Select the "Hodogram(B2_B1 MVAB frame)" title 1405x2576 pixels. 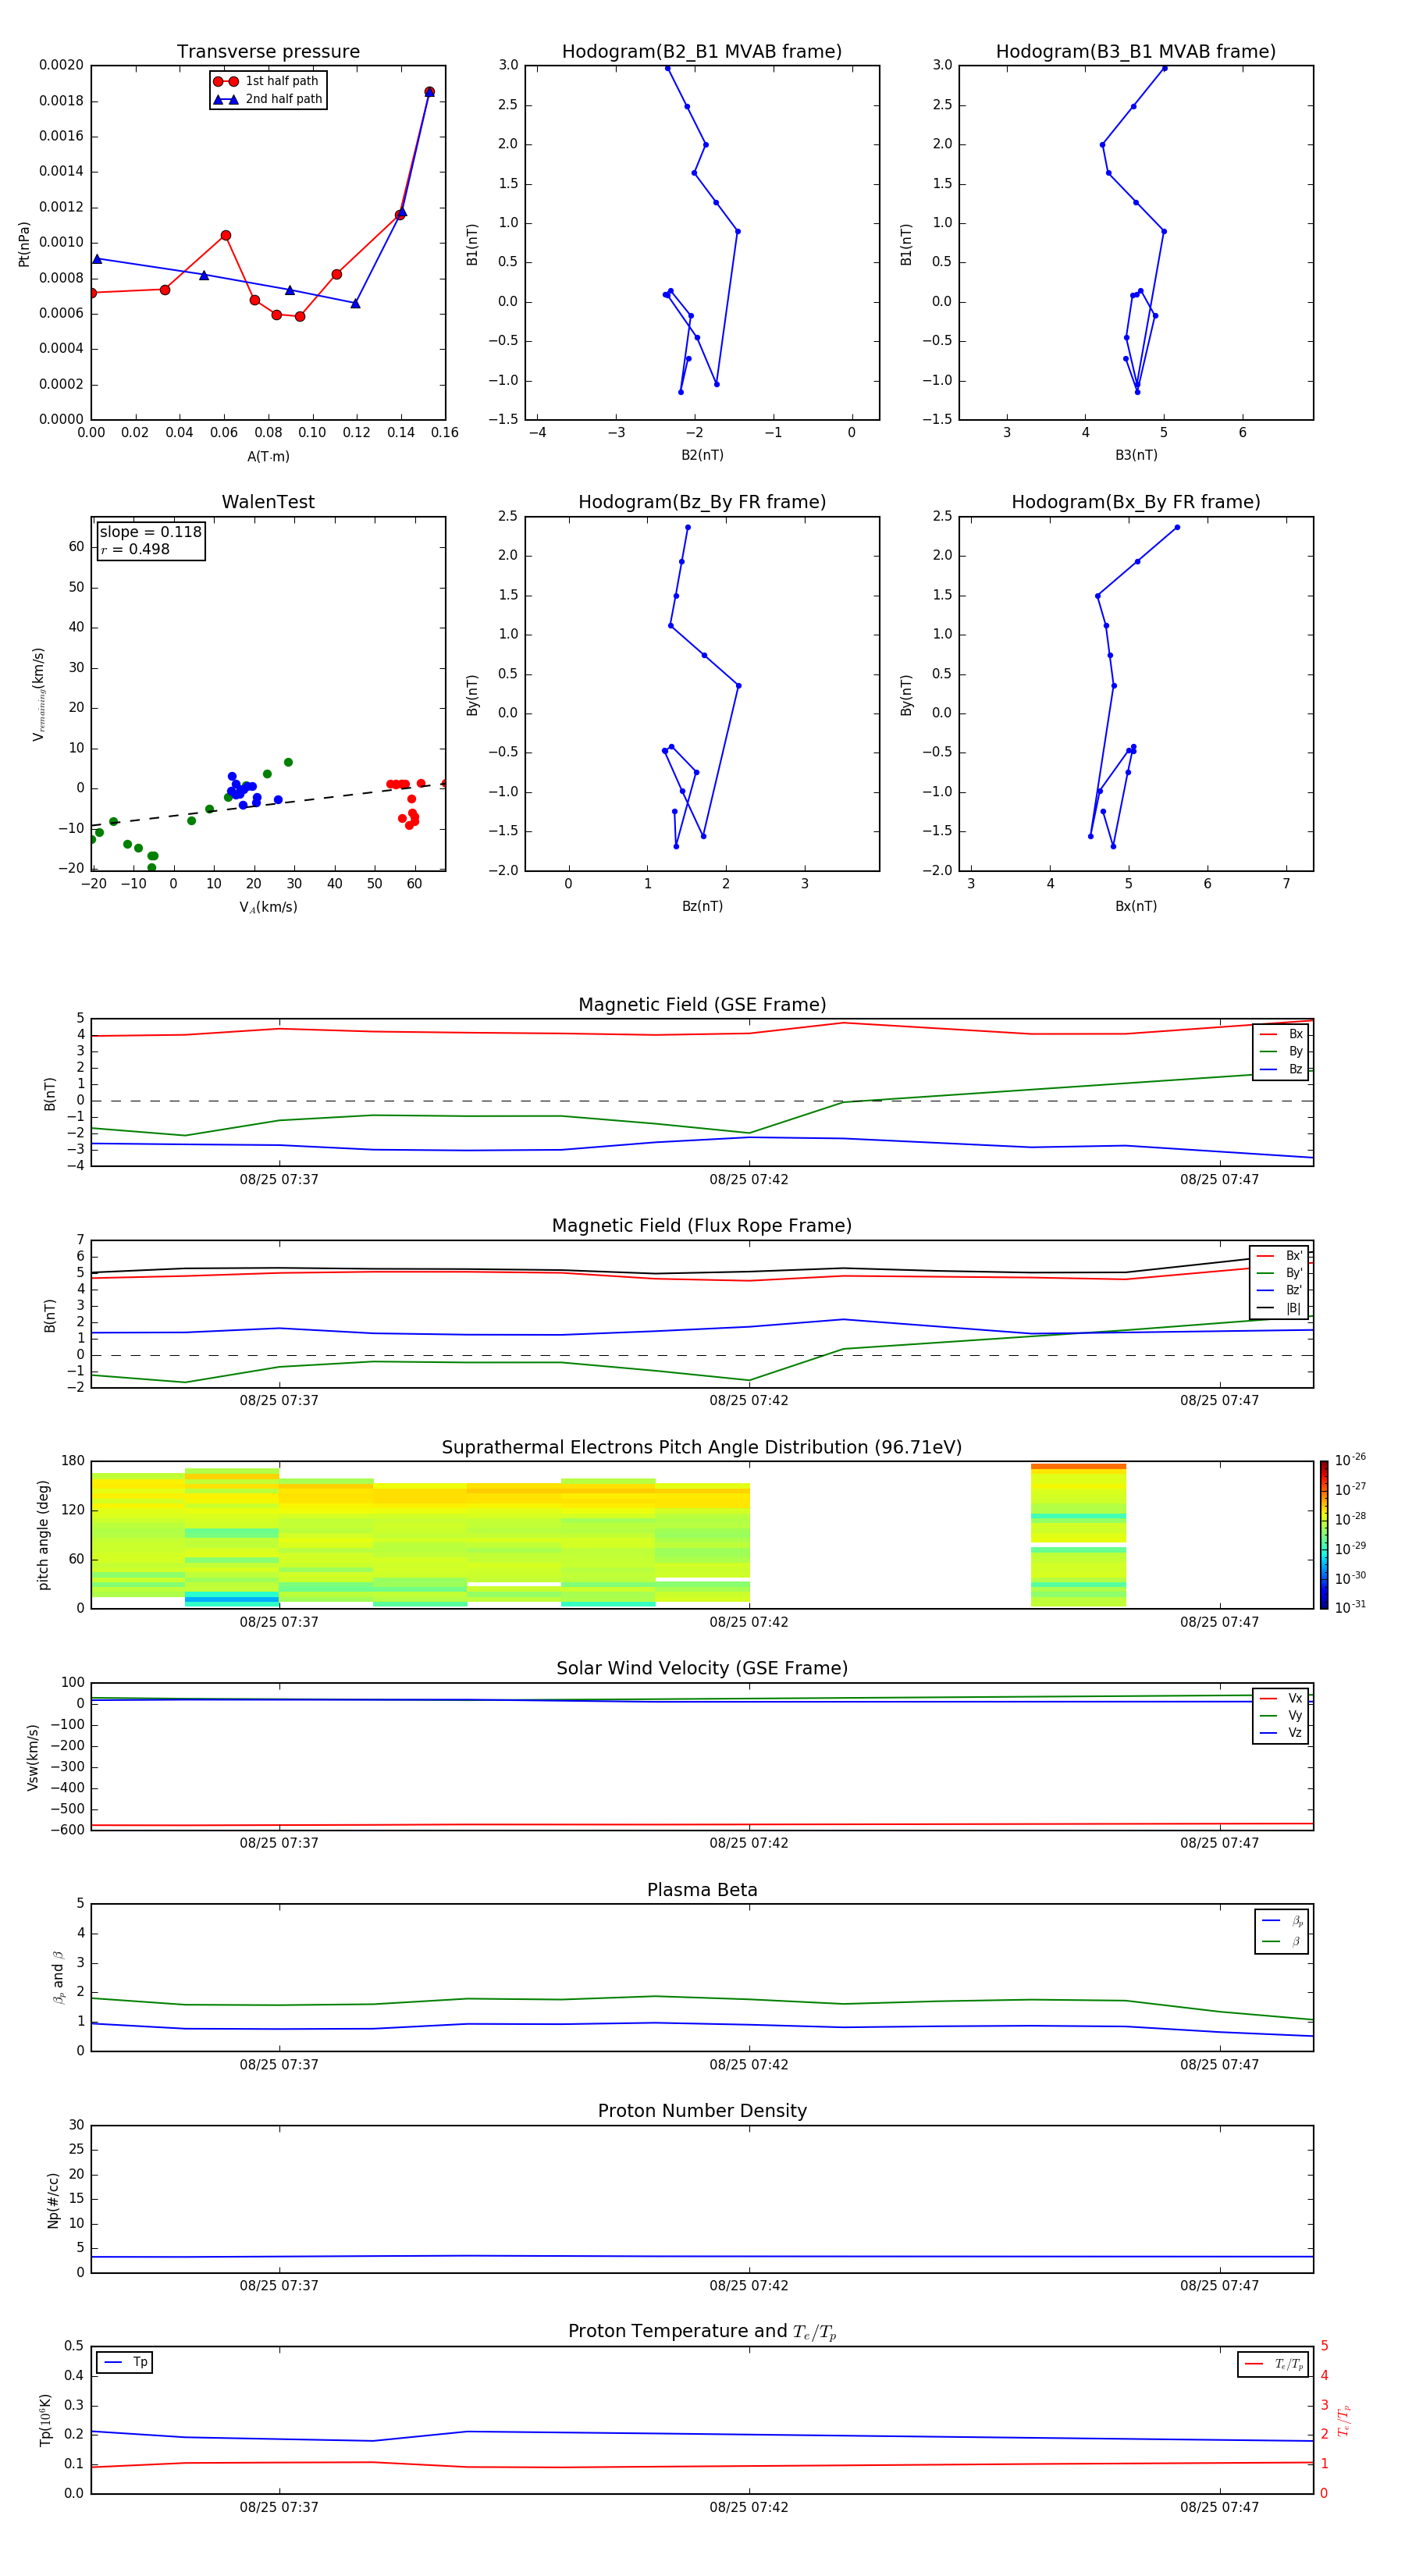click(x=702, y=51)
